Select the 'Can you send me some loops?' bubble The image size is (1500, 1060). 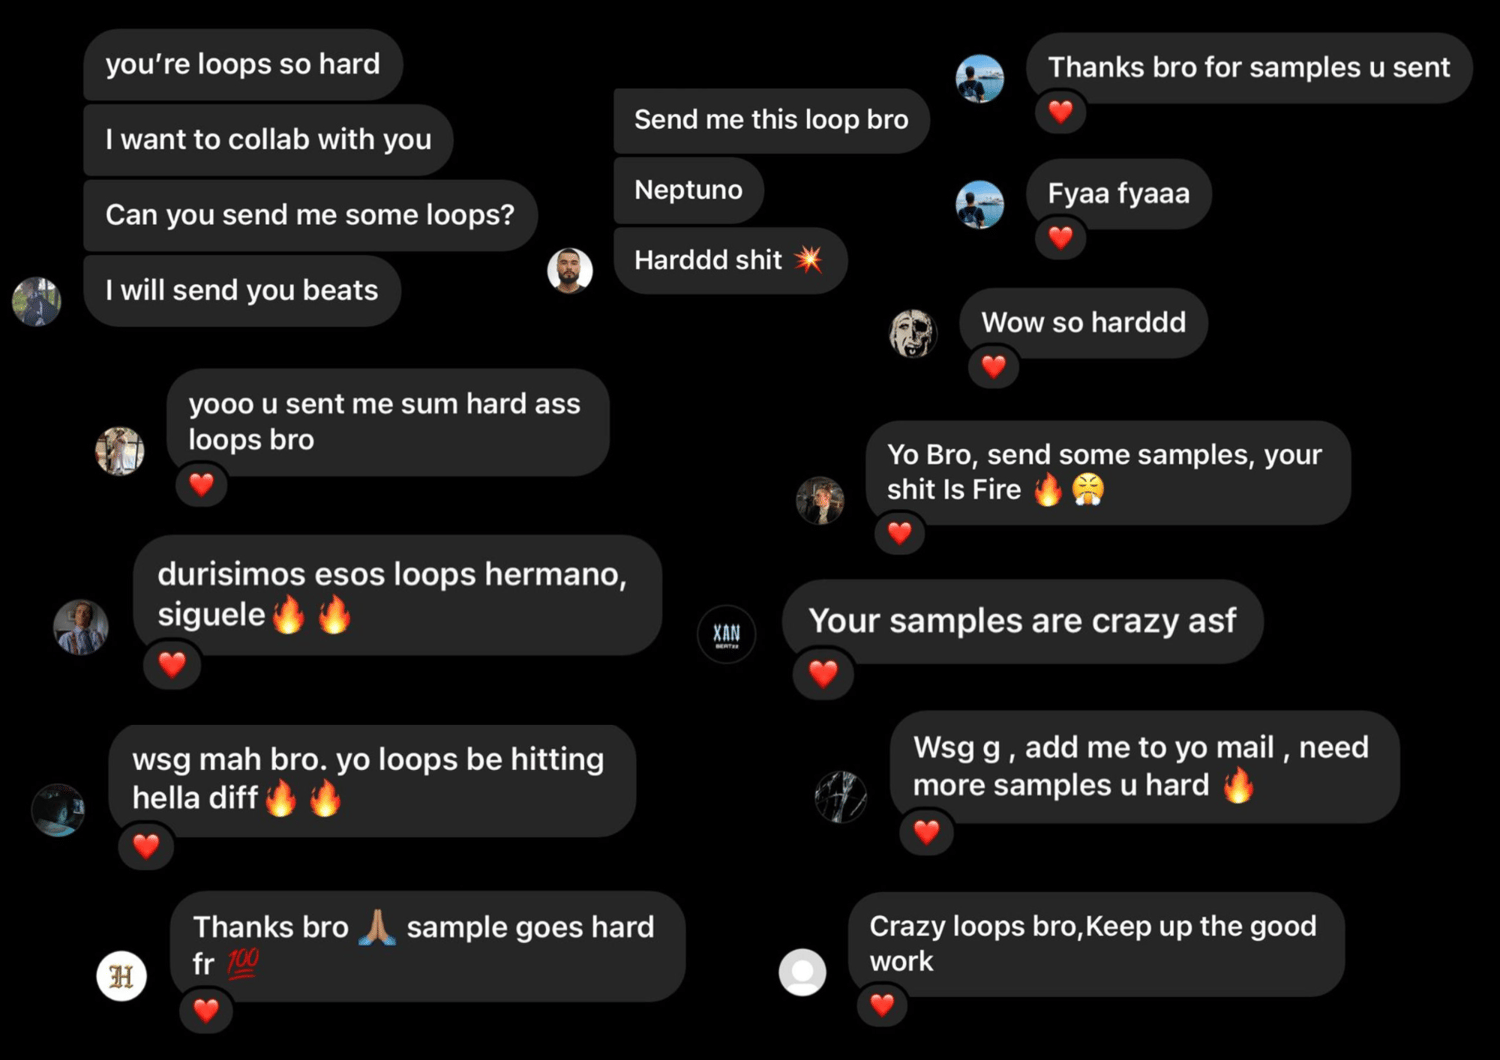tap(311, 215)
